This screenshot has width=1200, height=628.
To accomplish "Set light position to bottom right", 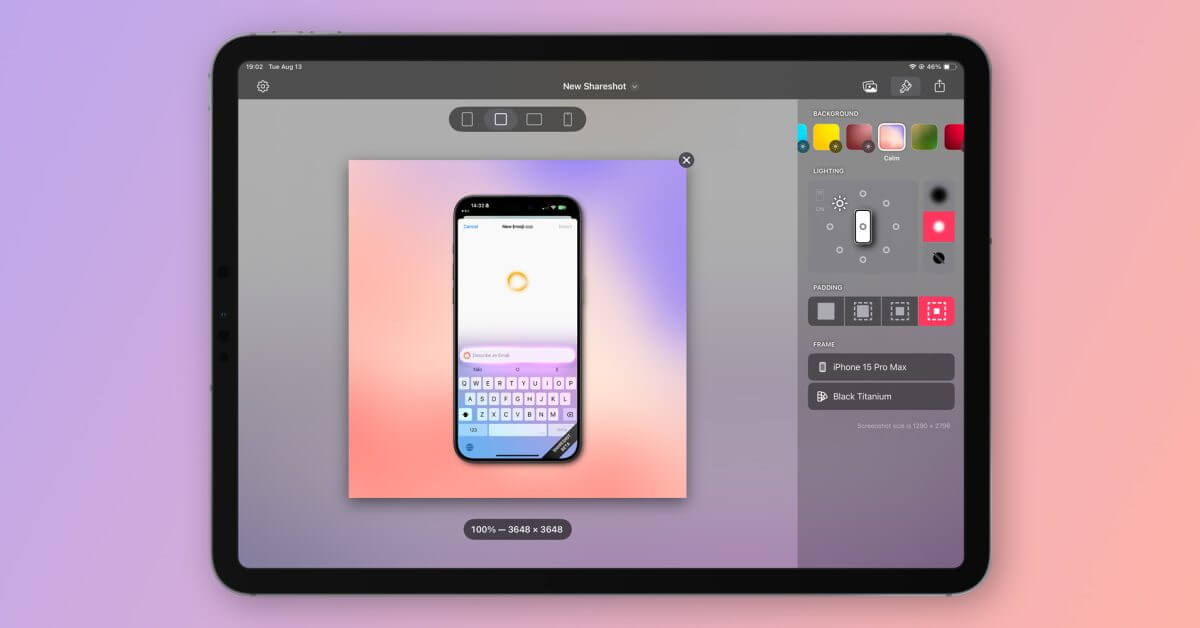I will click(x=887, y=250).
